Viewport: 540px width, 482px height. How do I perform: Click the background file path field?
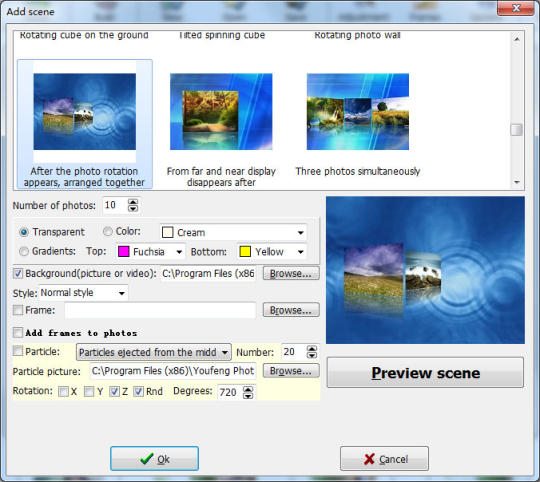208,274
